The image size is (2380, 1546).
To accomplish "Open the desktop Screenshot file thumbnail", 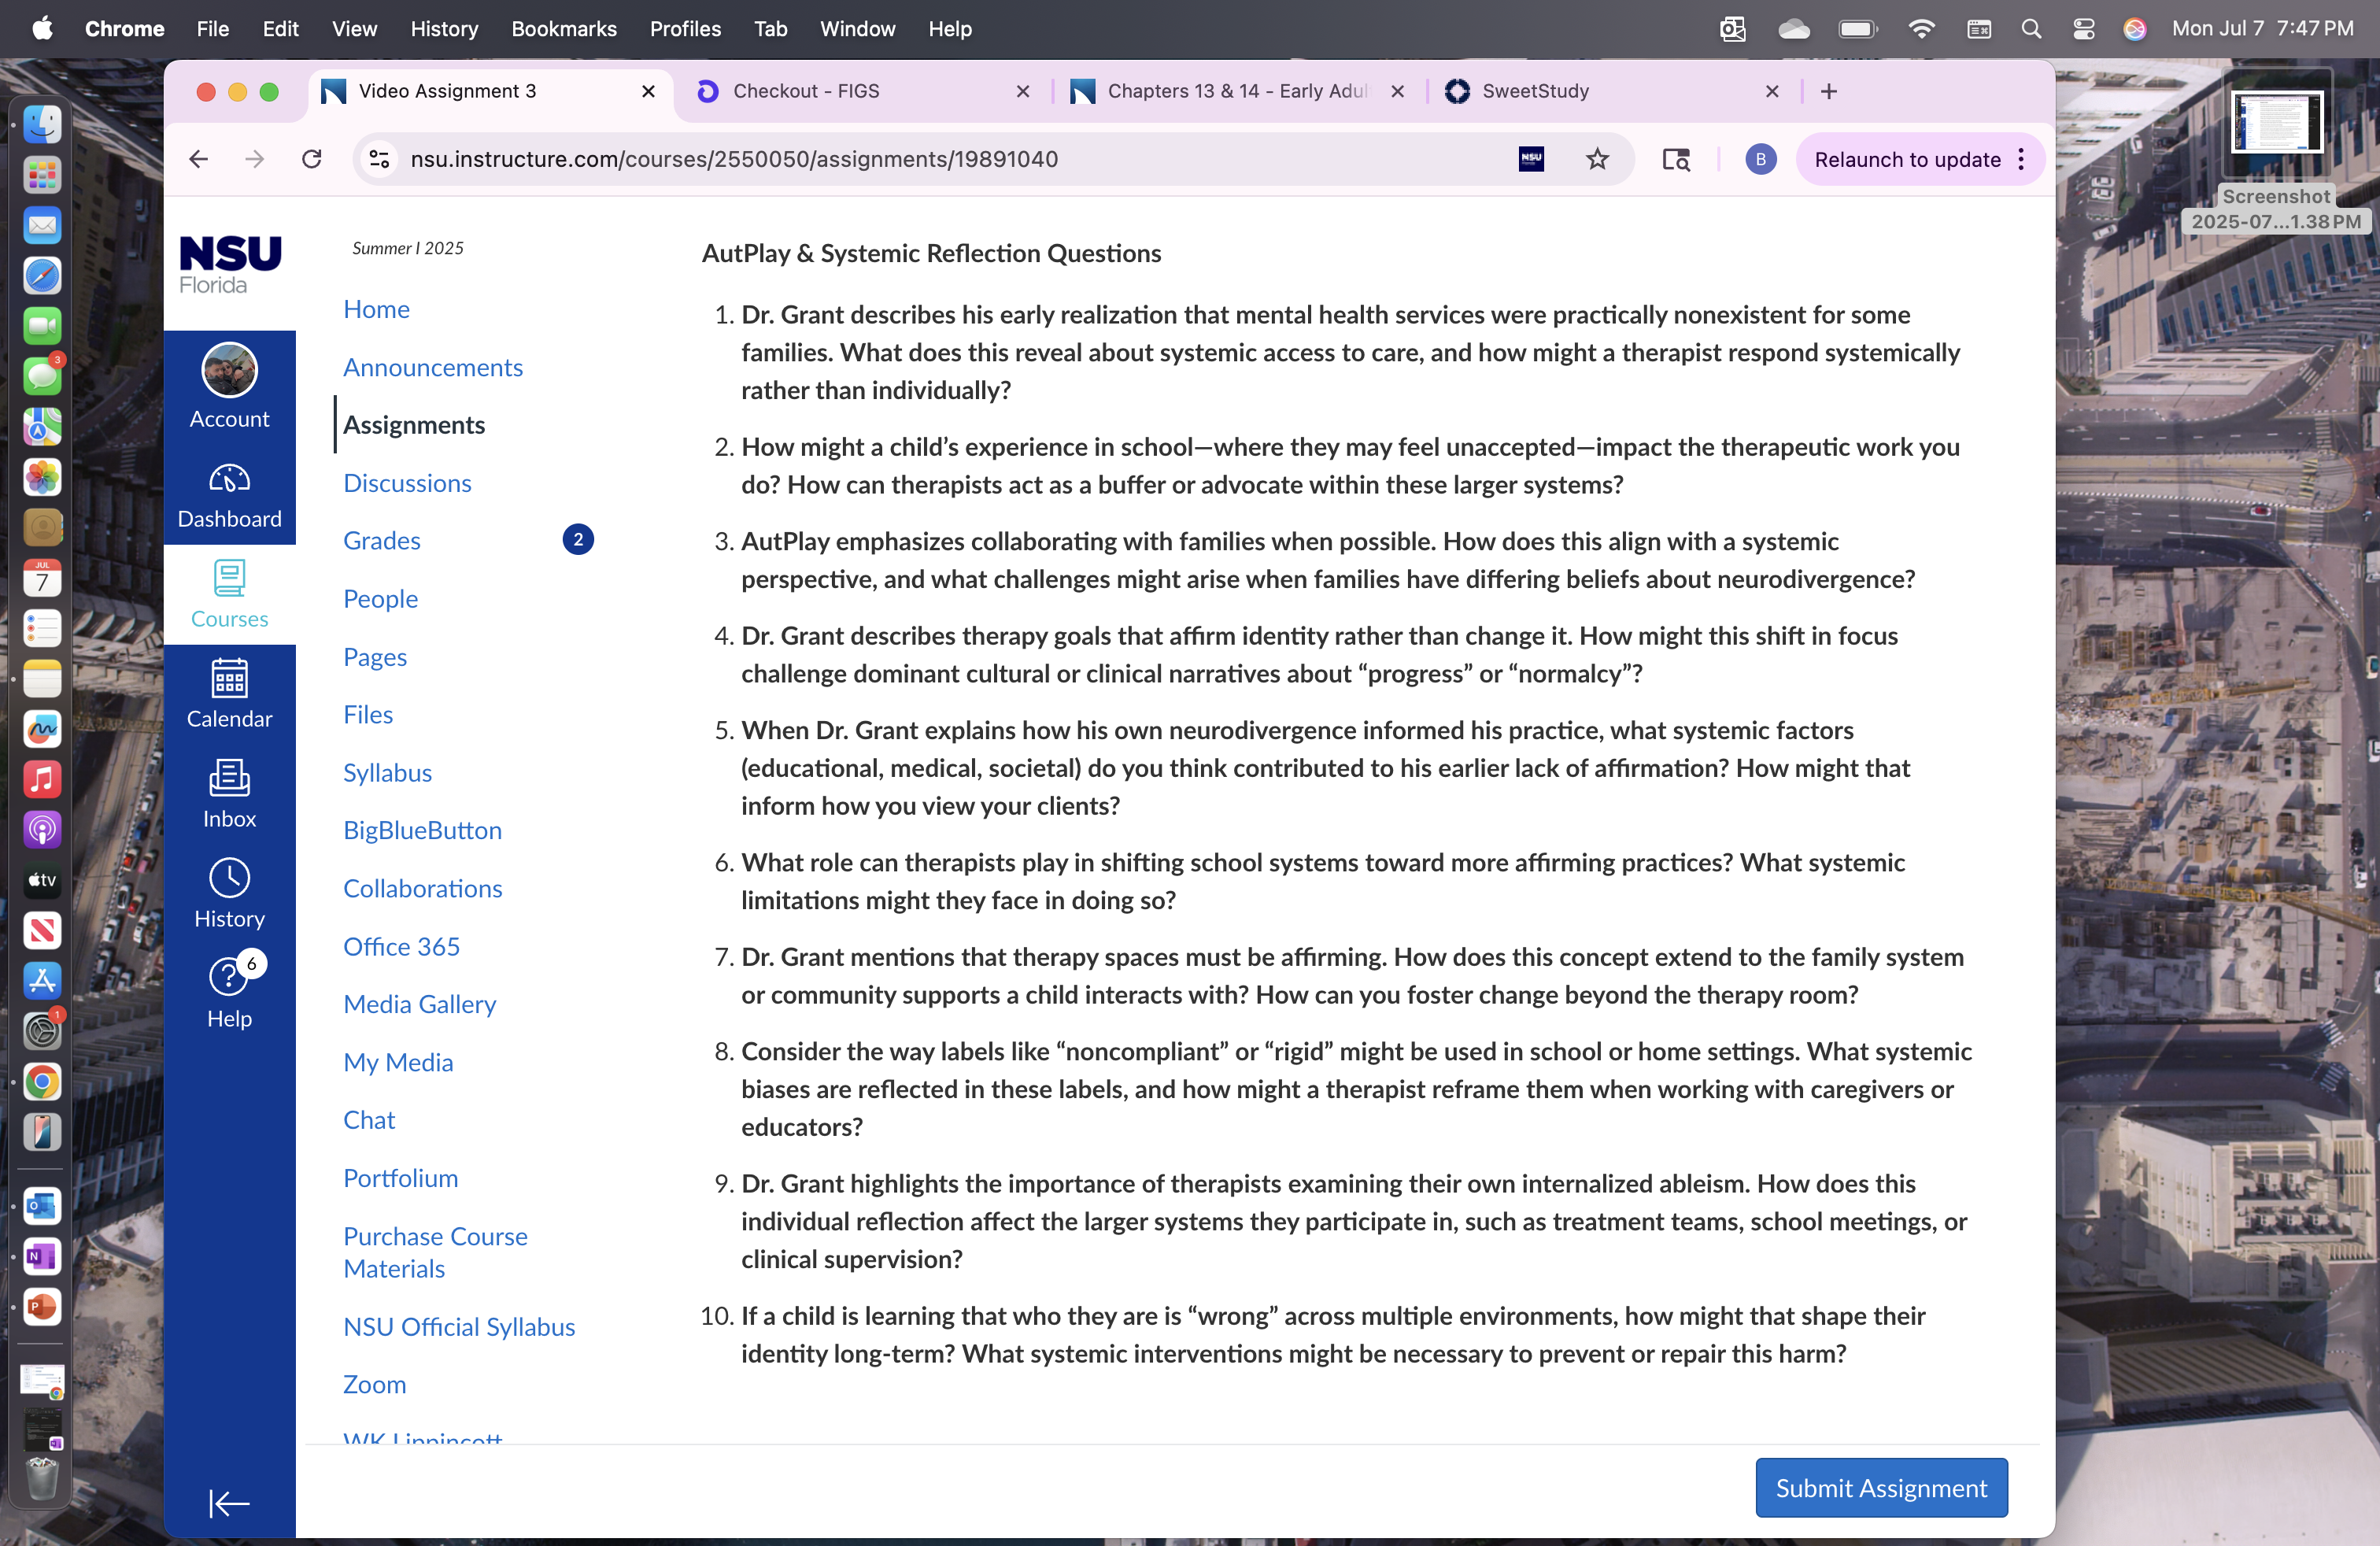I will (x=2276, y=123).
